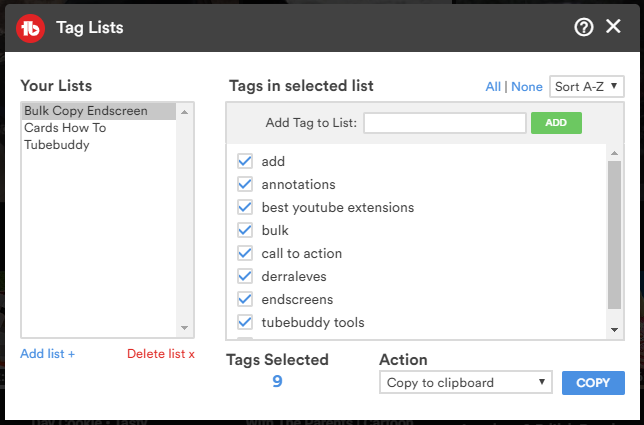644x425 pixels.
Task: Toggle the 'tubebuddy tools' checkbox
Action: (244, 322)
